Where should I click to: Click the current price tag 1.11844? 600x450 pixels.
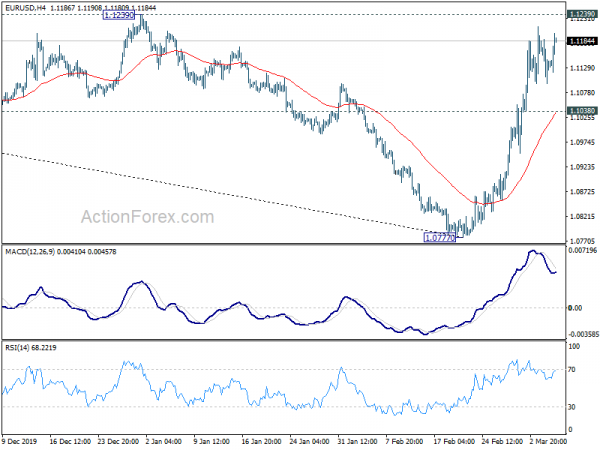(x=582, y=41)
